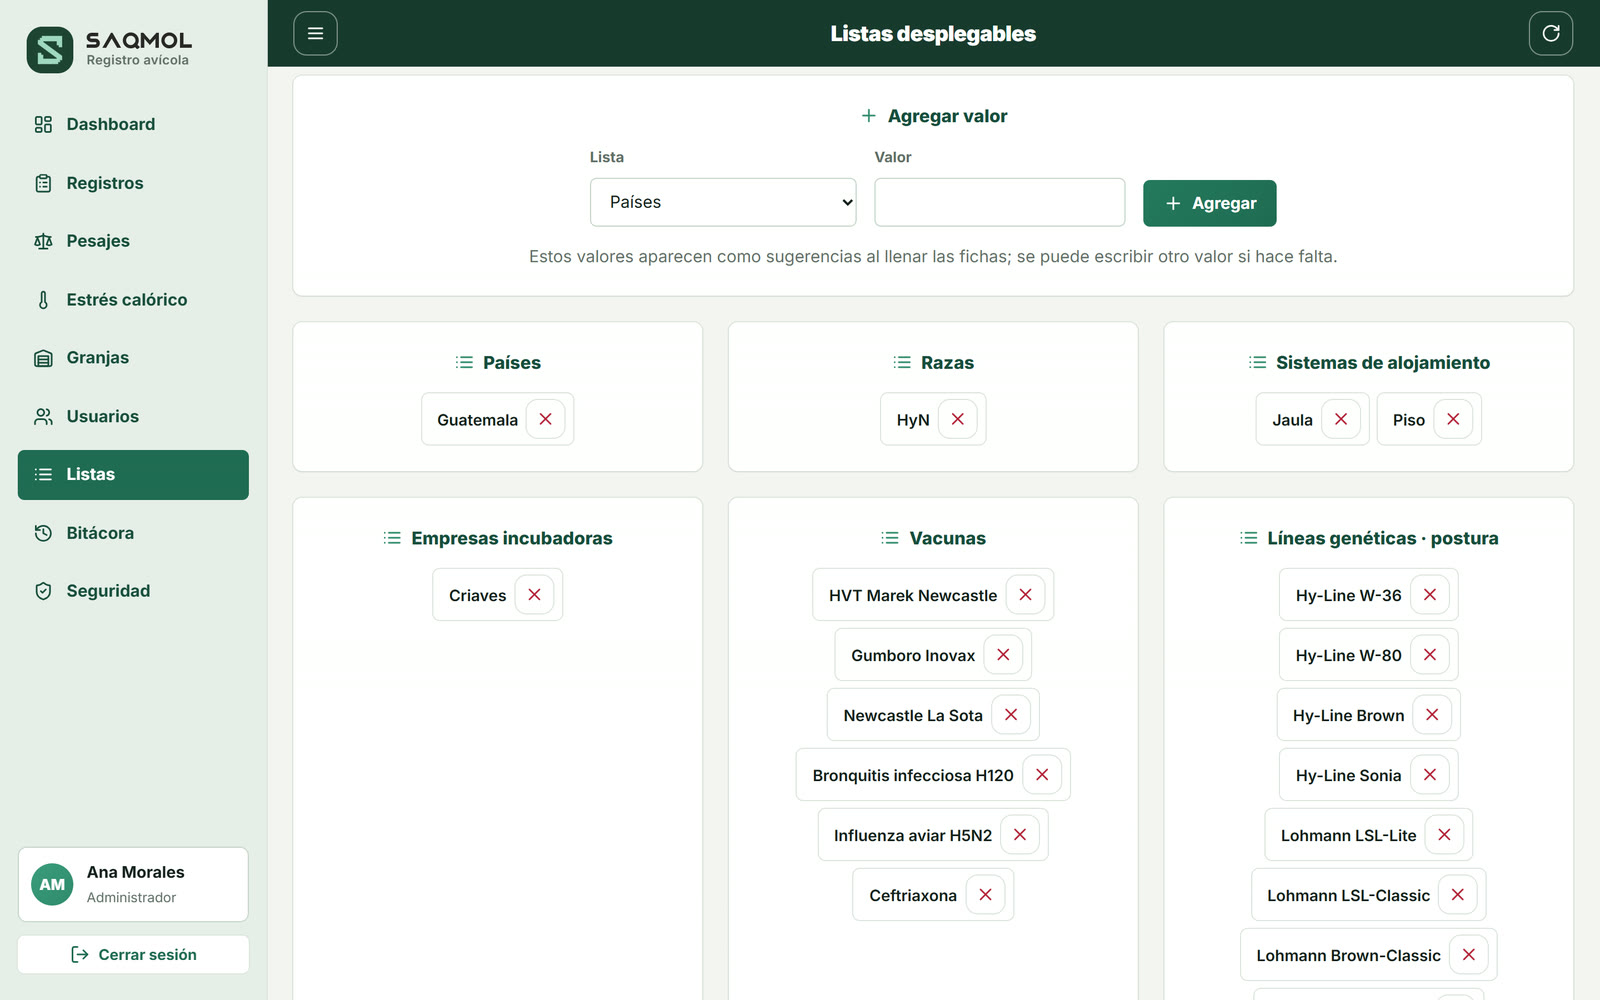This screenshot has height=1000, width=1600.
Task: Toggle the sidebar with hamburger menu icon
Action: click(315, 33)
